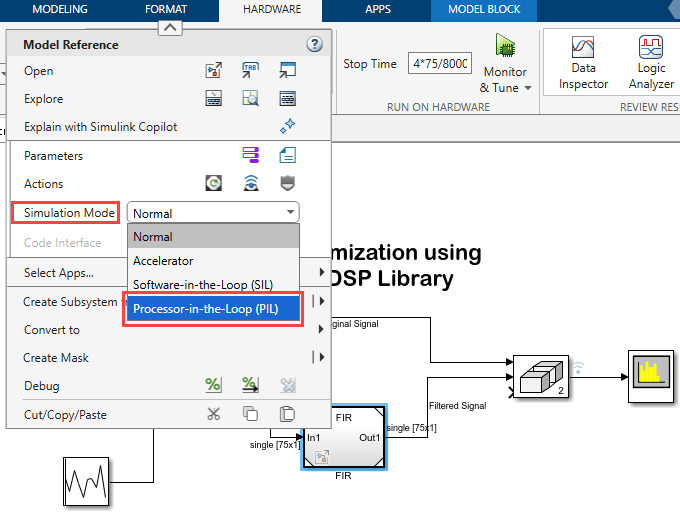The image size is (680, 518).
Task: Click the Stop Time input field
Action: (x=440, y=63)
